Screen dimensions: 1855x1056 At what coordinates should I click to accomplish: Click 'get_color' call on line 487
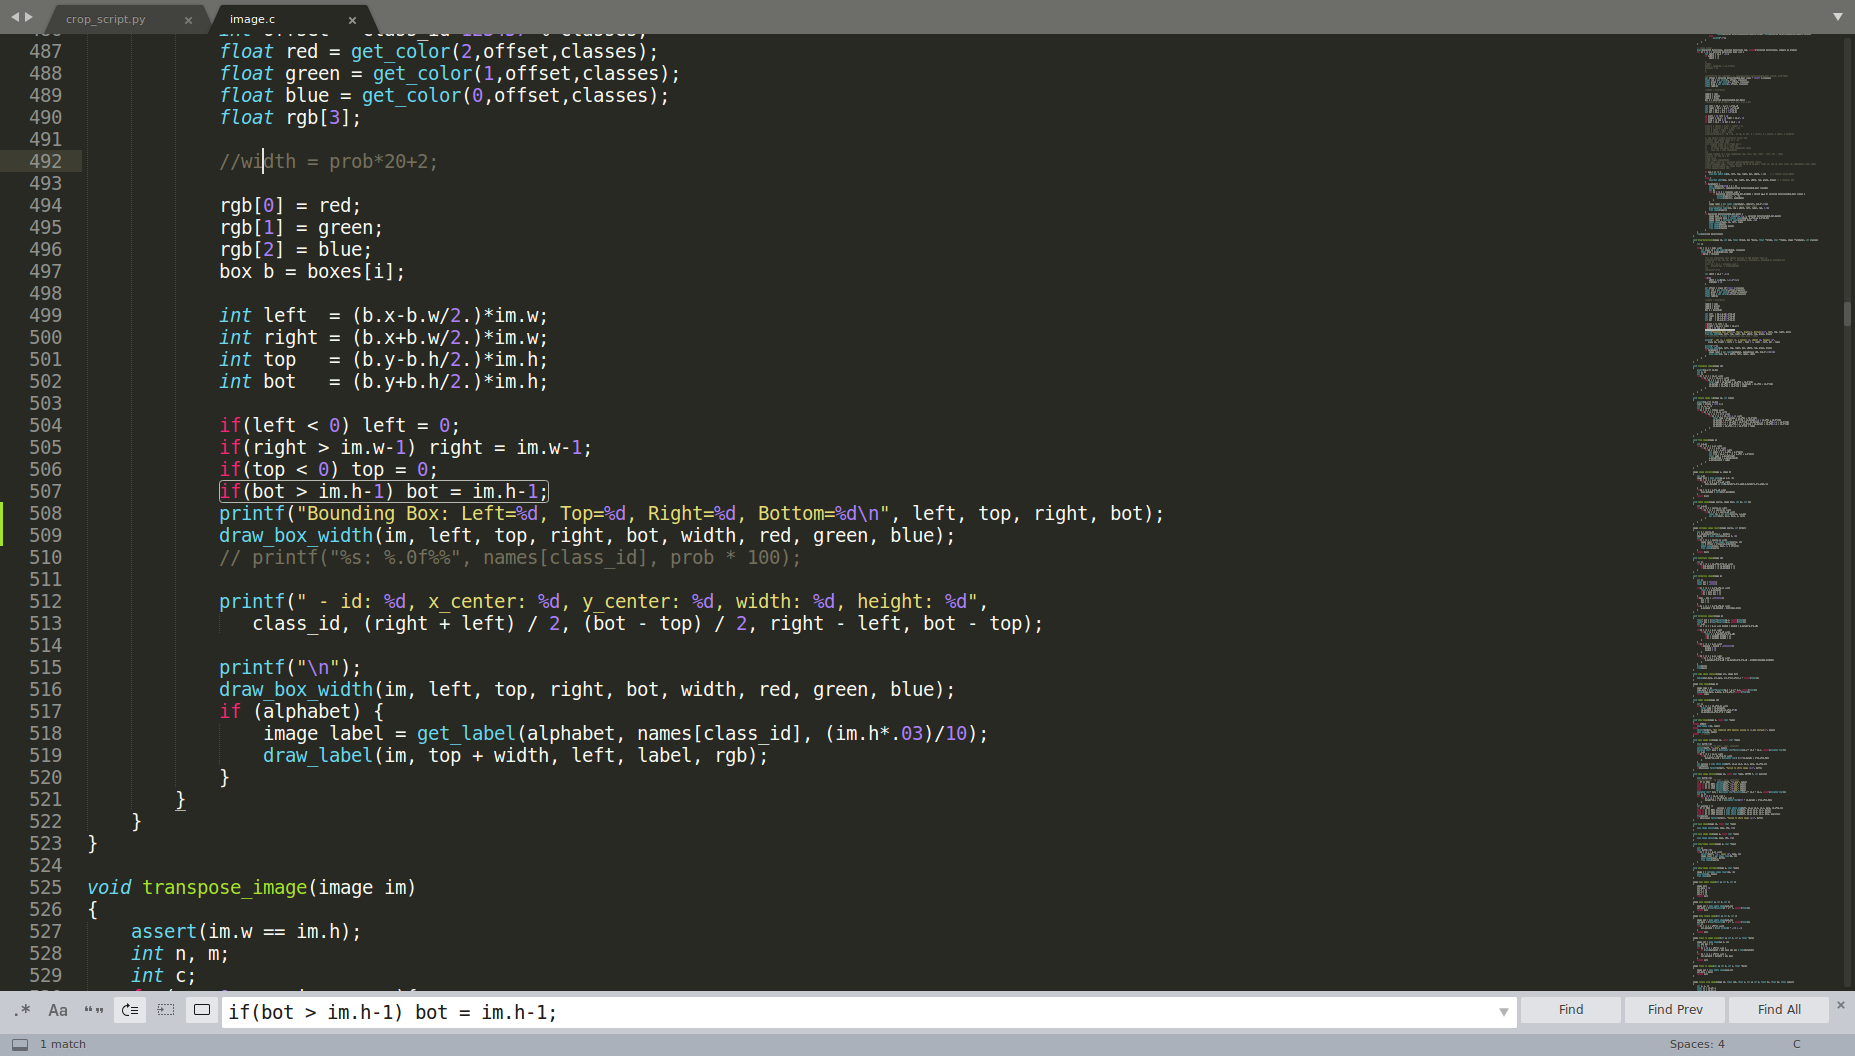(401, 51)
